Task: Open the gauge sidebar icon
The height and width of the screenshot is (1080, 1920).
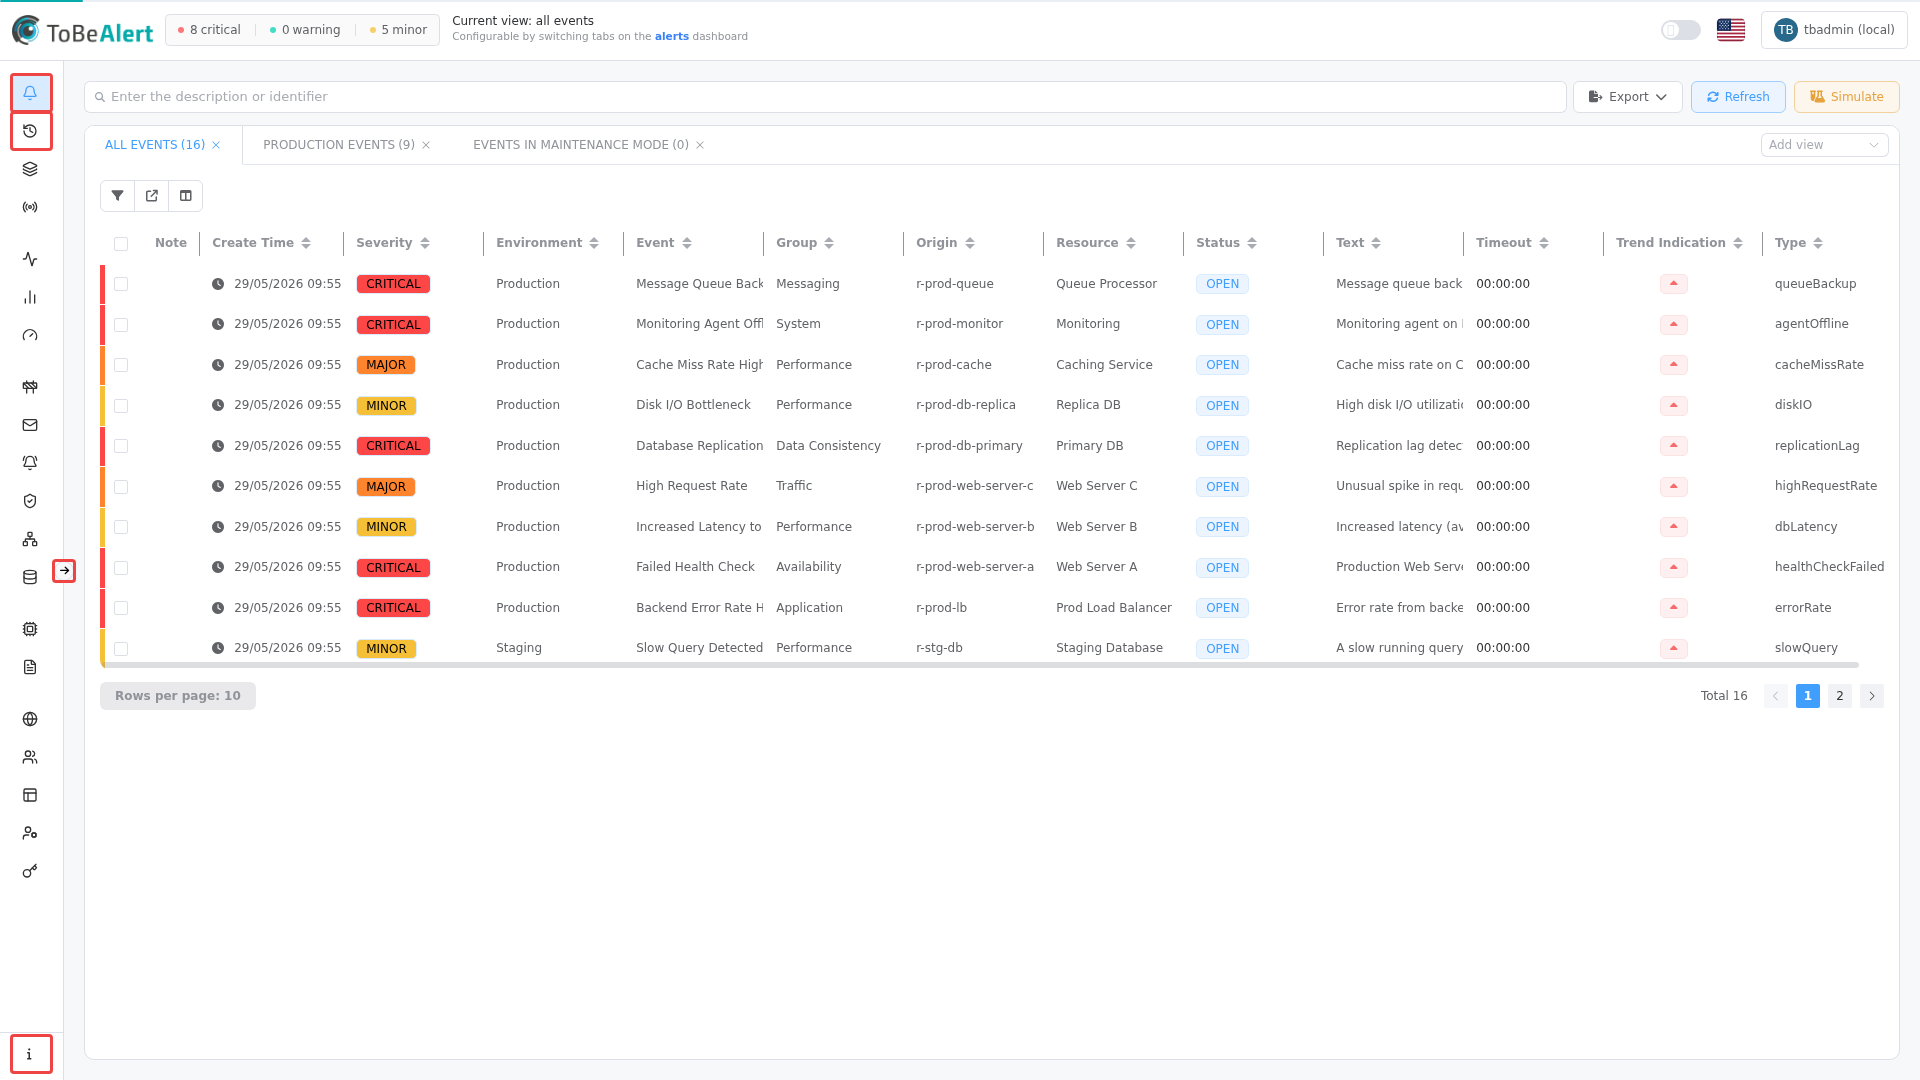Action: tap(30, 335)
